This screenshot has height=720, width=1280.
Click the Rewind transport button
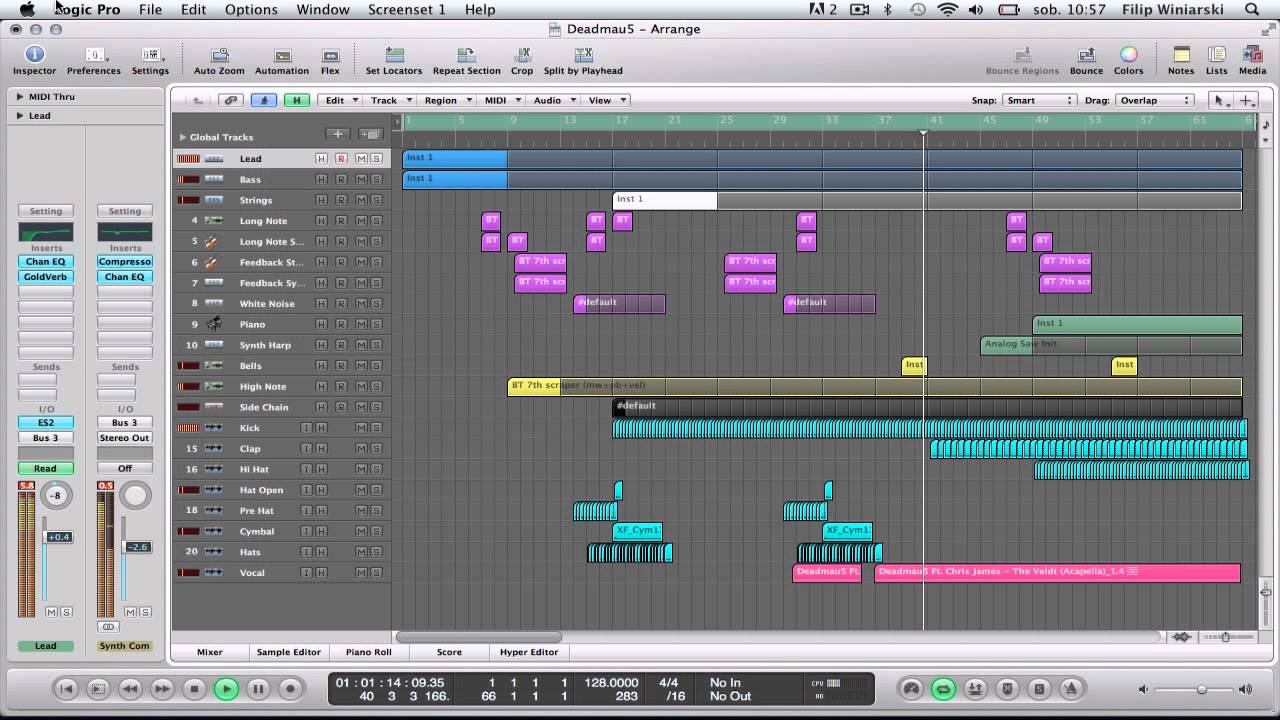click(130, 688)
